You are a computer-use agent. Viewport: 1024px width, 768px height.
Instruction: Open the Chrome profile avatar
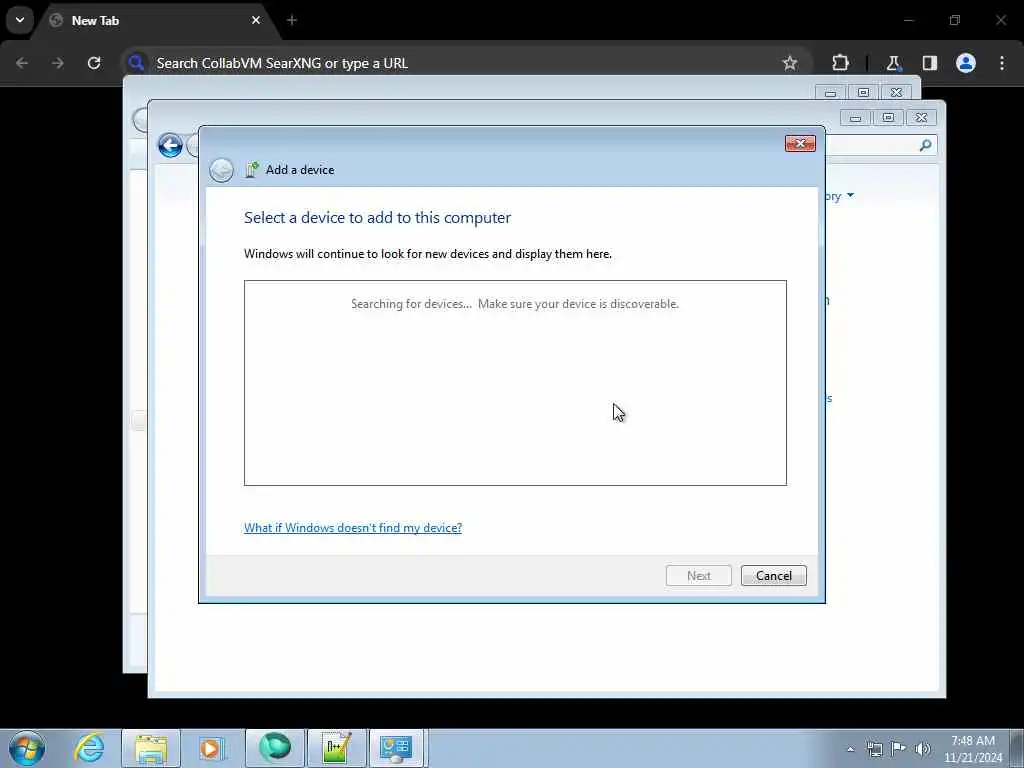966,63
